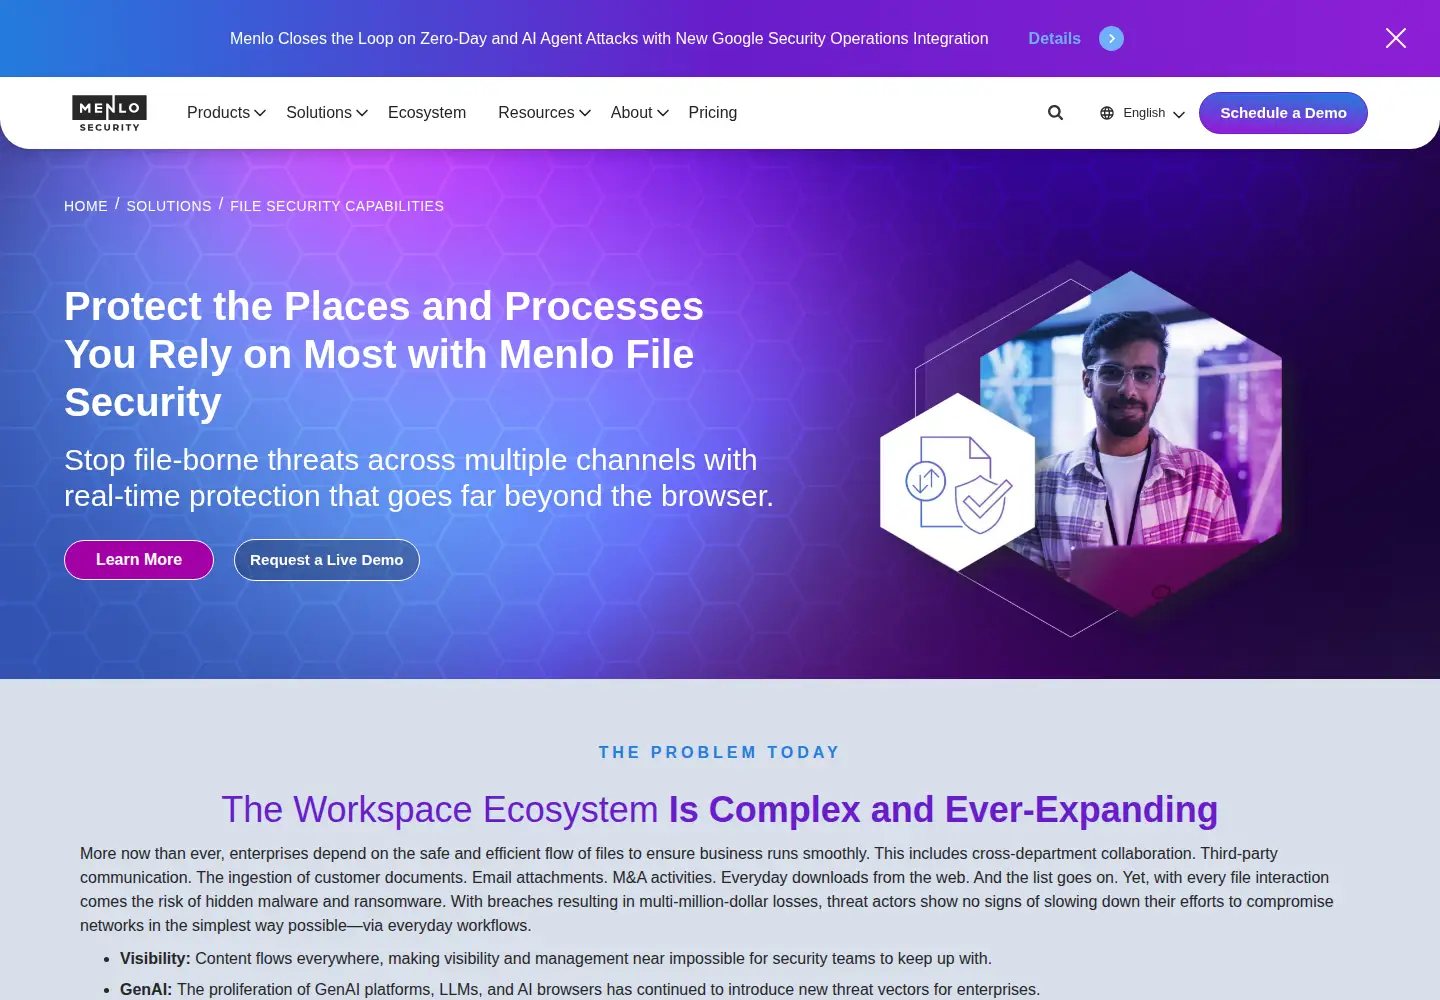The height and width of the screenshot is (1000, 1440).
Task: Click the 'Stop file-borne threats' subheading
Action: click(x=419, y=478)
